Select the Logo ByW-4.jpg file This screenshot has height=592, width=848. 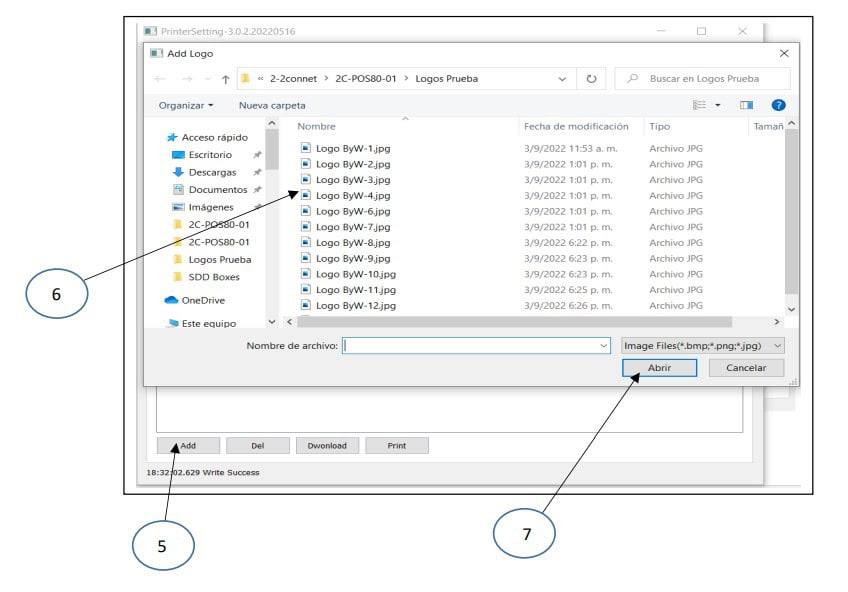[x=352, y=196]
